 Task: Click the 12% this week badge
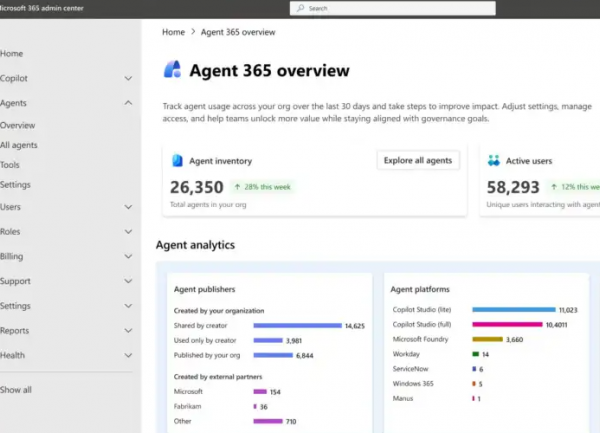574,187
